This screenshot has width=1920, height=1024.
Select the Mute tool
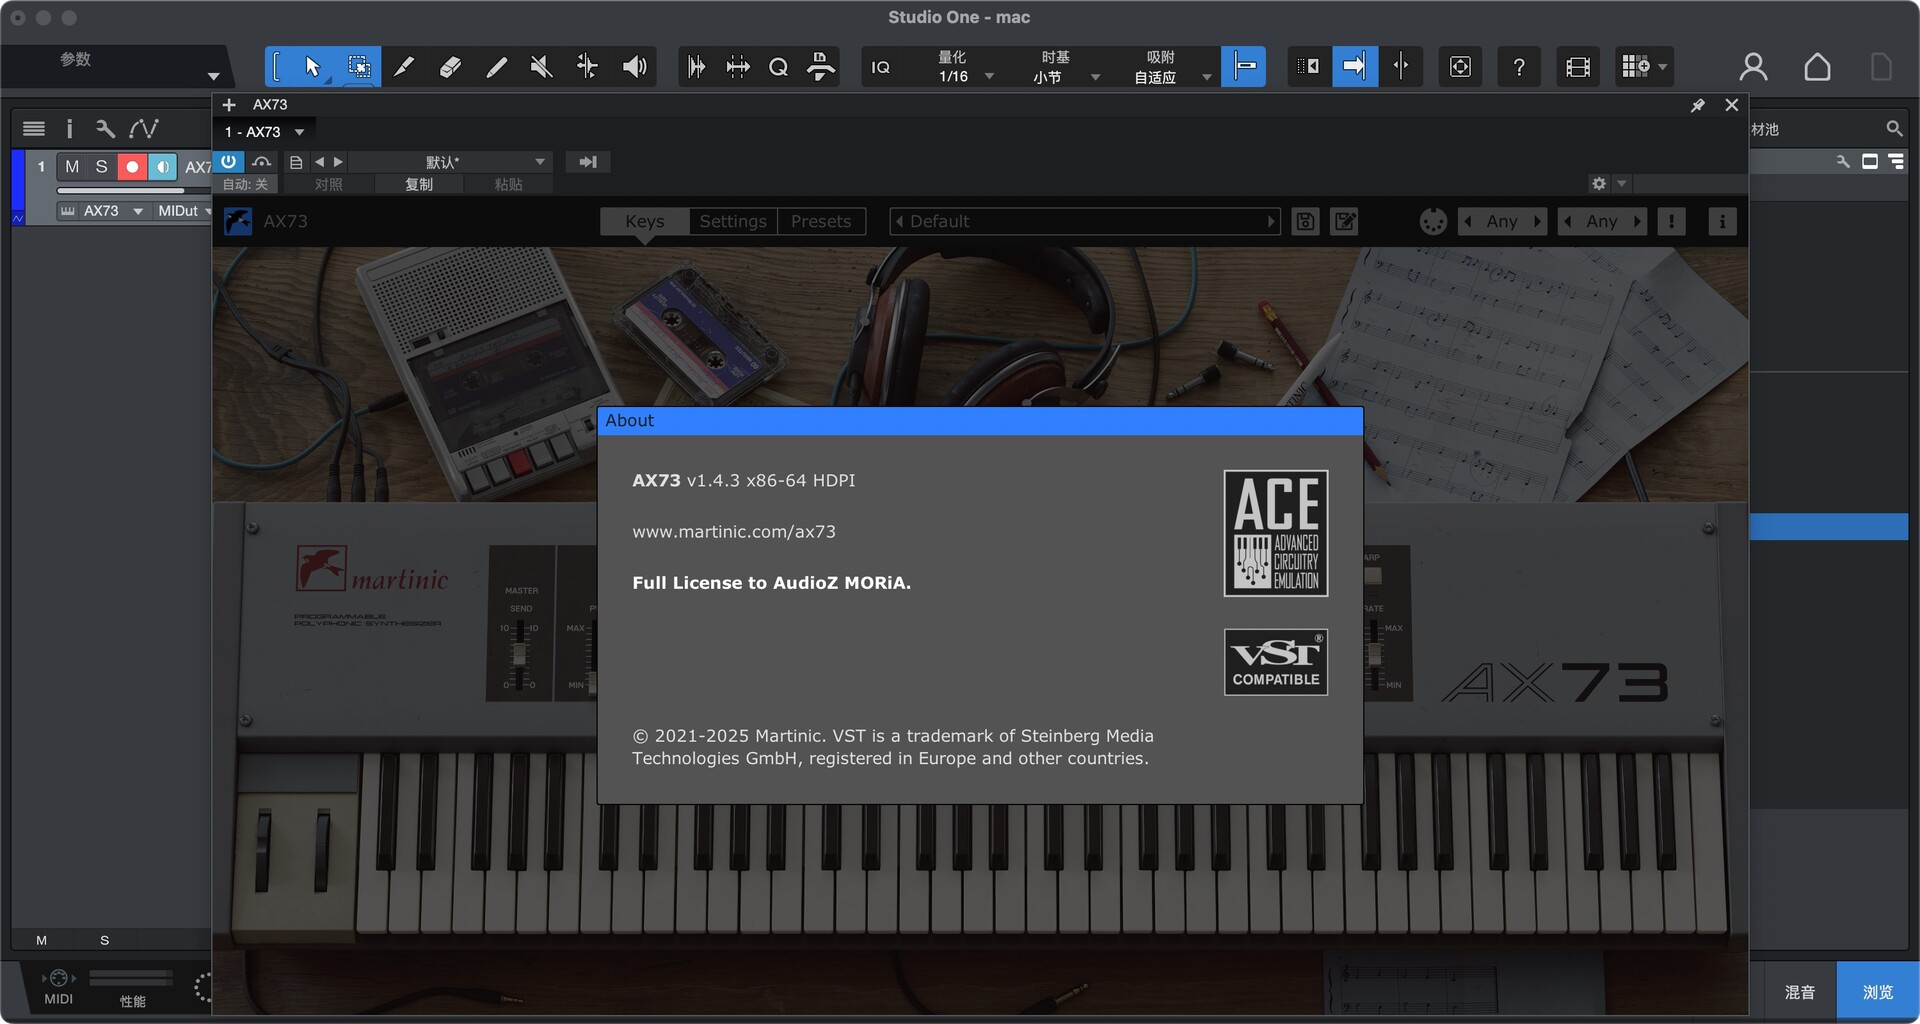point(541,67)
